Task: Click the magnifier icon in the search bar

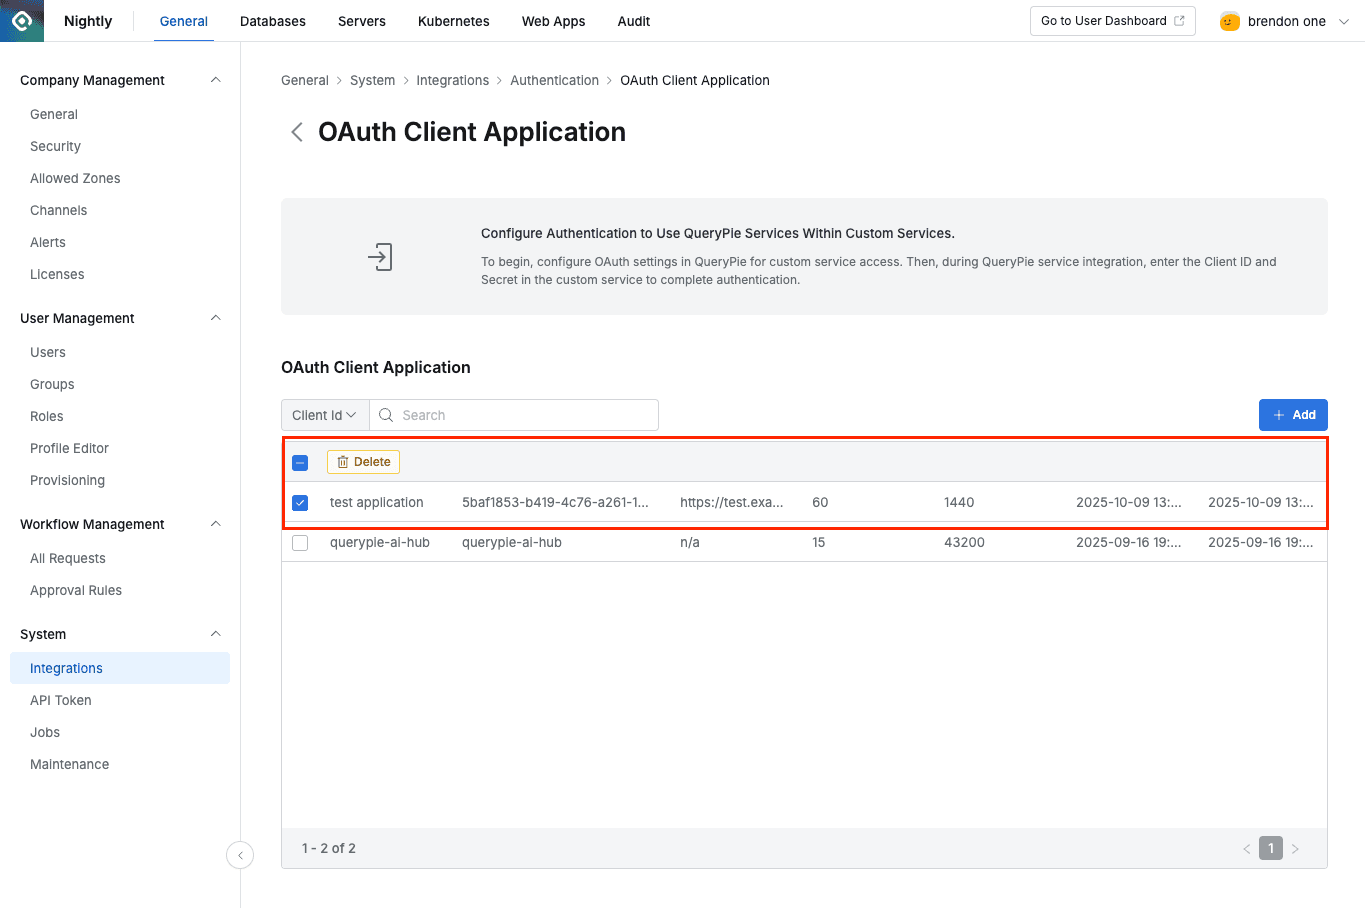Action: (x=386, y=414)
